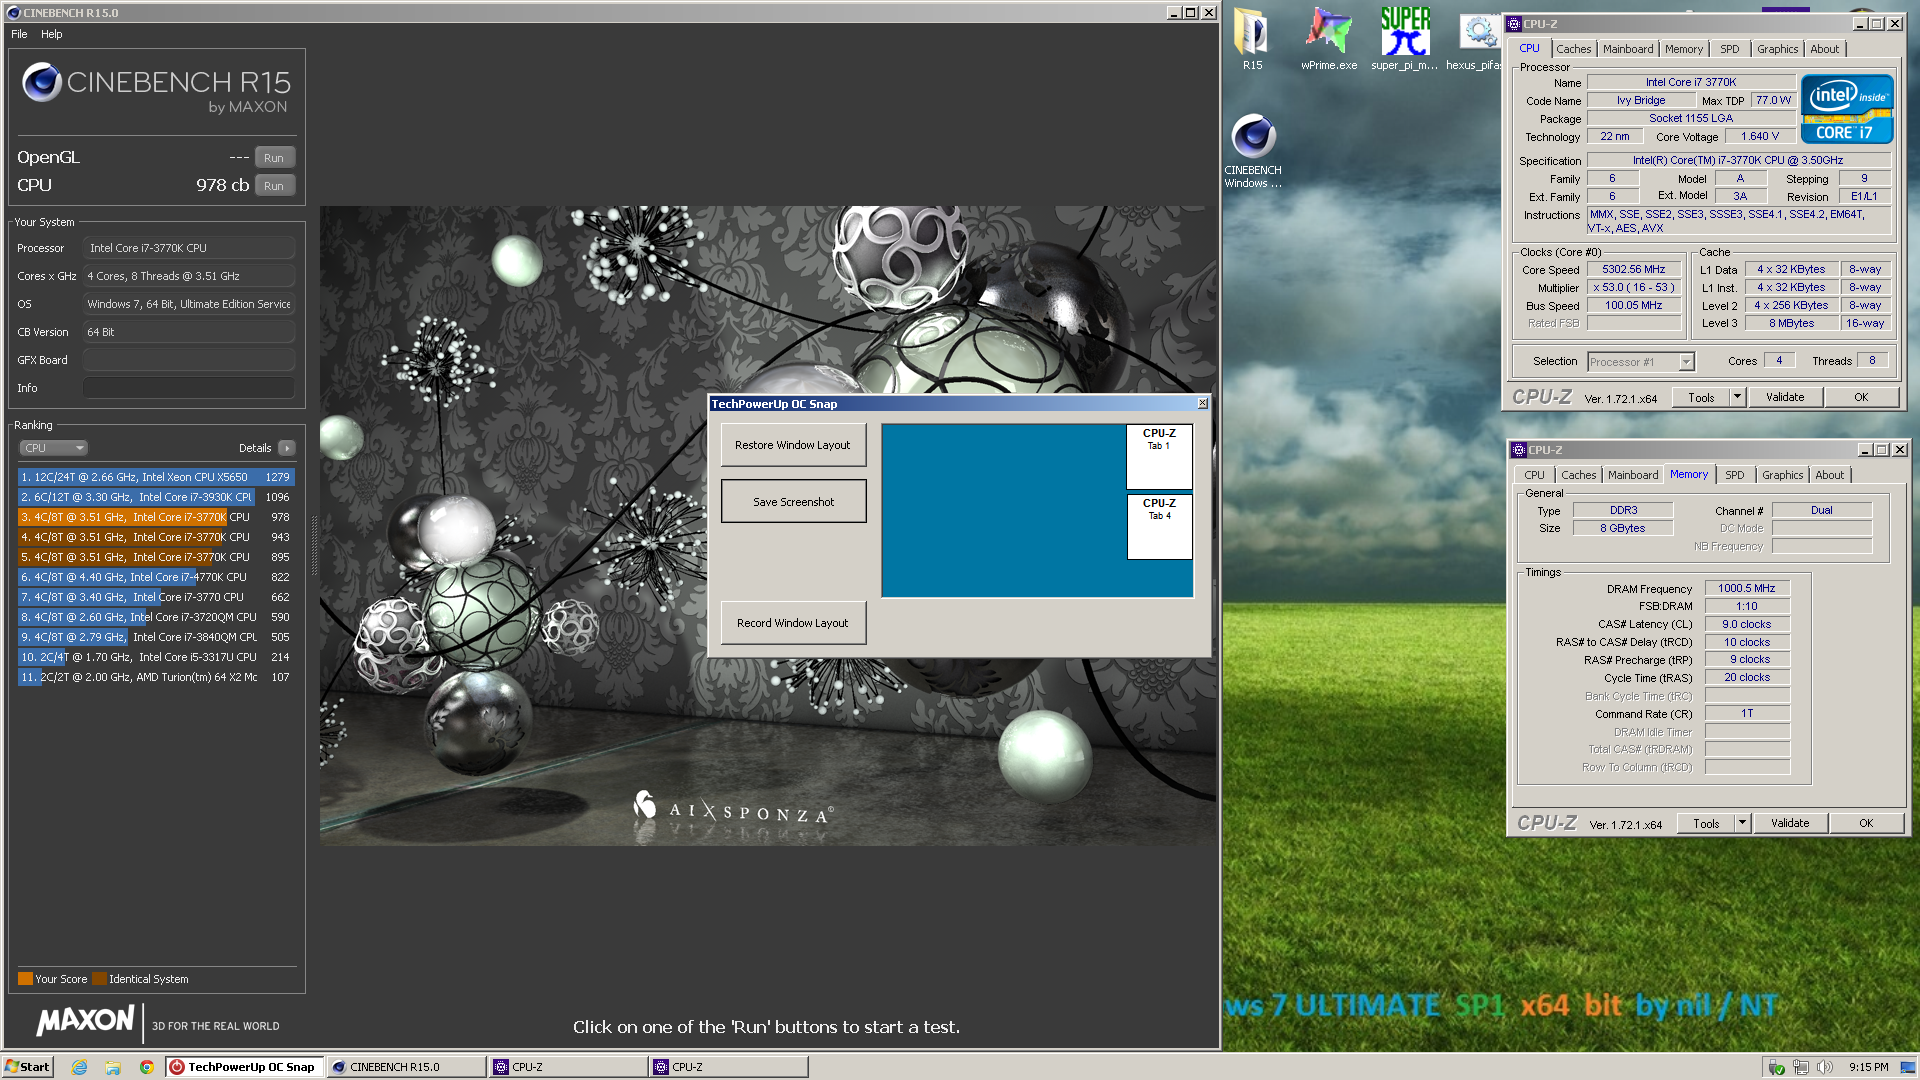This screenshot has height=1080, width=1920.
Task: Click the Info field in Your System
Action: 189,388
